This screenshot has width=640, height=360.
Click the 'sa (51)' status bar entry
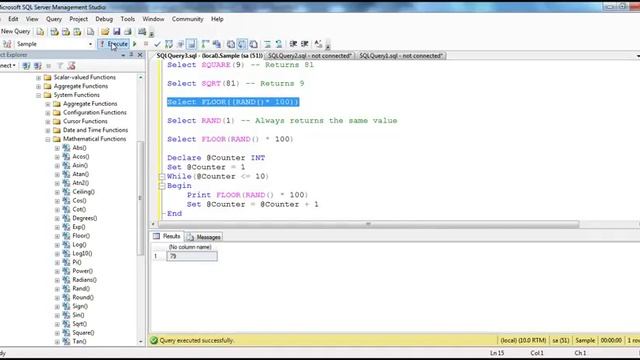point(560,340)
